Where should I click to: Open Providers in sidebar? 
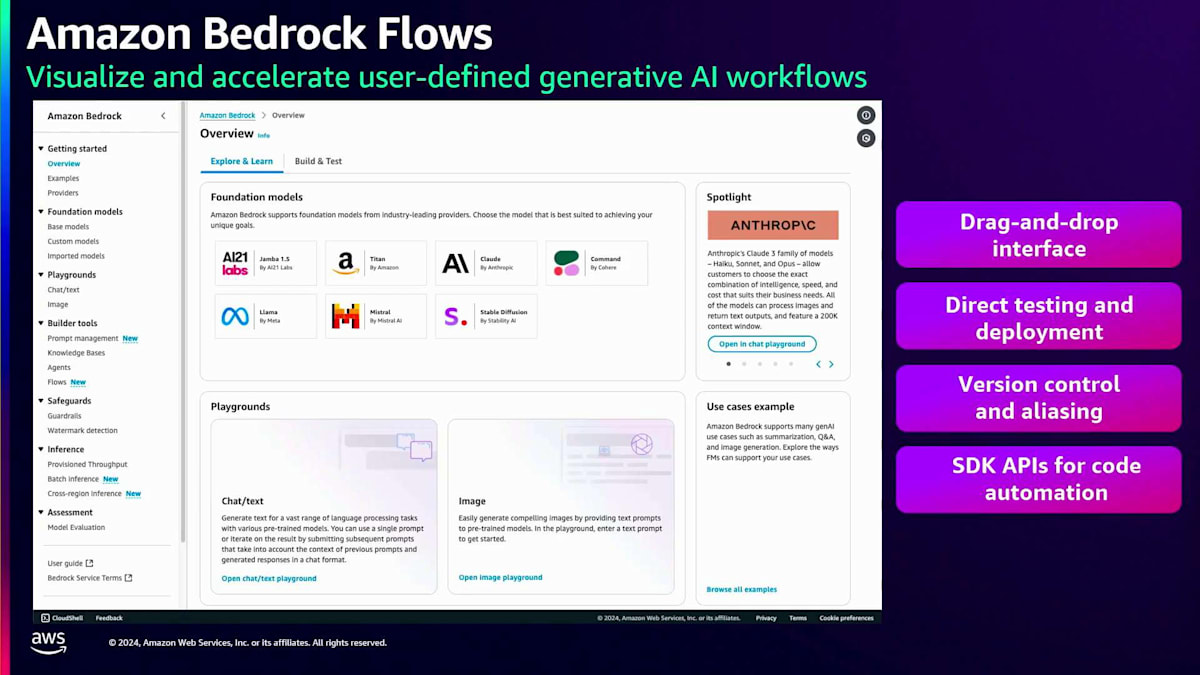coord(63,193)
